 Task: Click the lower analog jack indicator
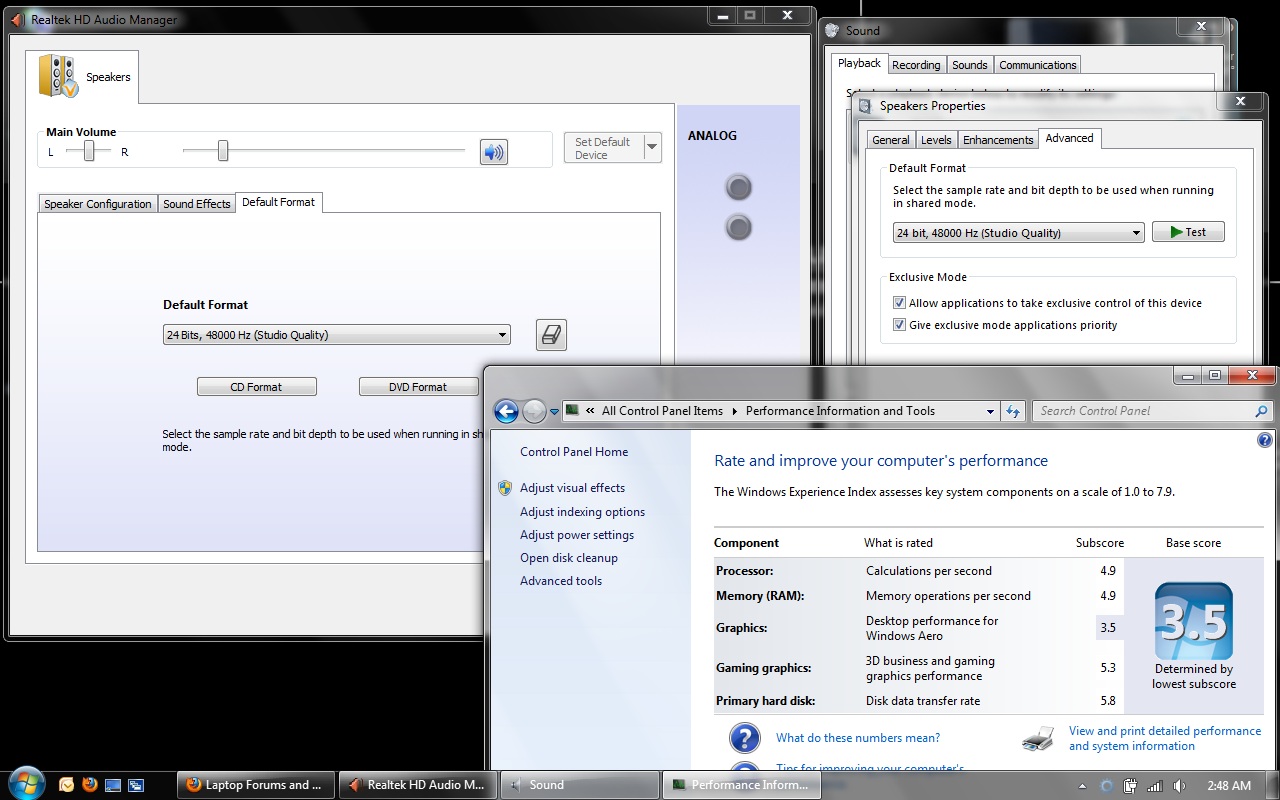point(738,228)
